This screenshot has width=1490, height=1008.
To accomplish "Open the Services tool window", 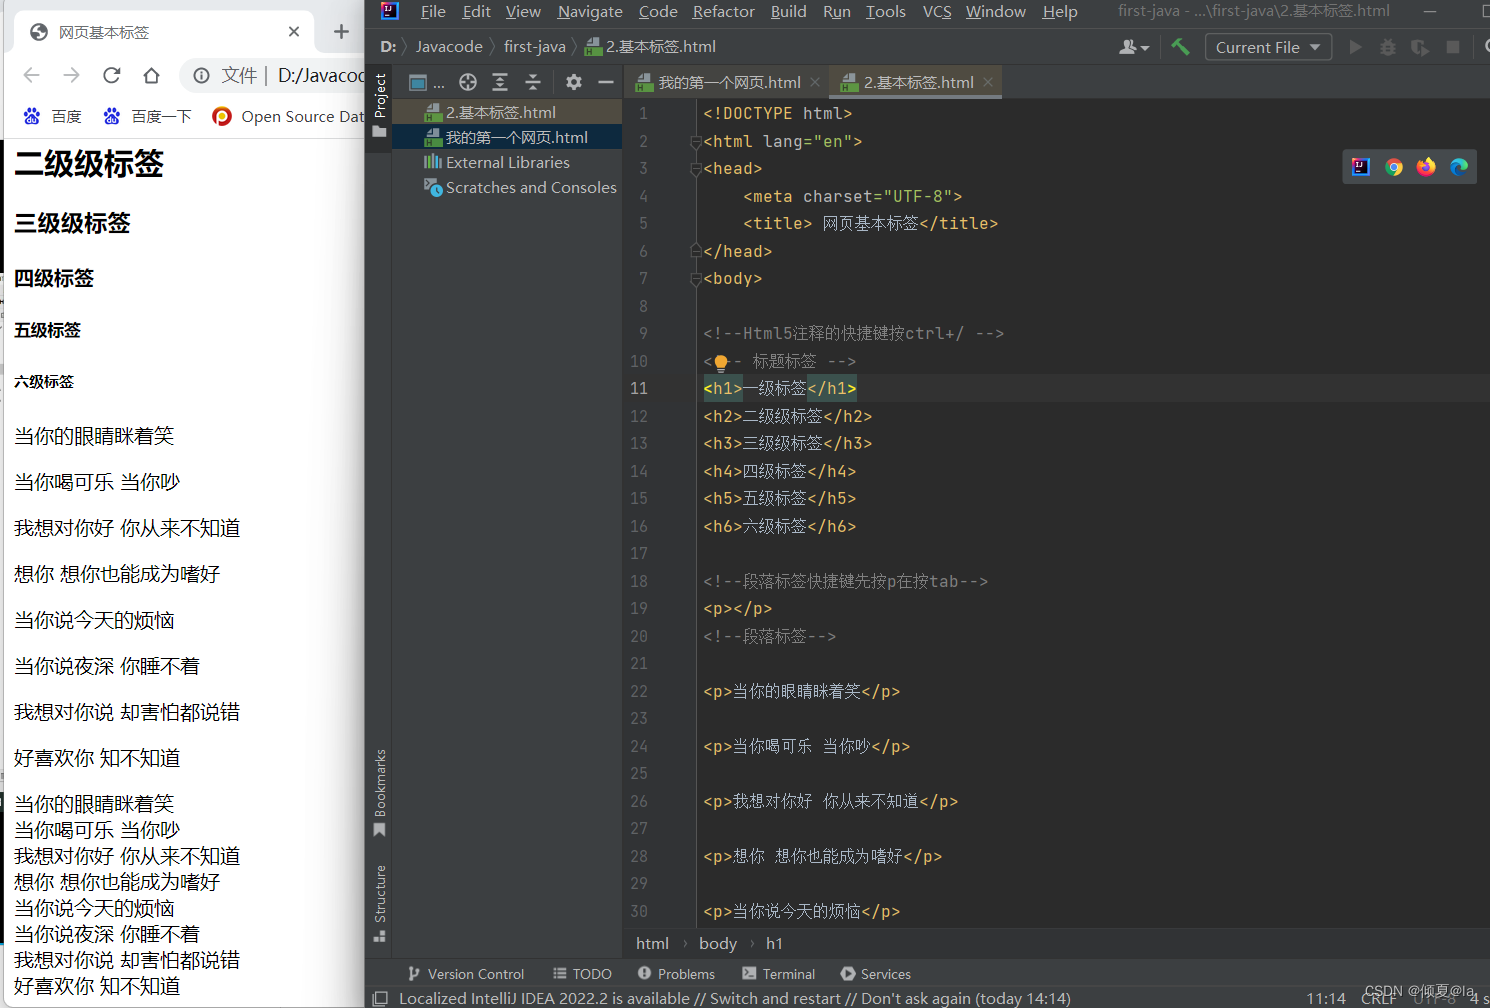I will tap(876, 974).
